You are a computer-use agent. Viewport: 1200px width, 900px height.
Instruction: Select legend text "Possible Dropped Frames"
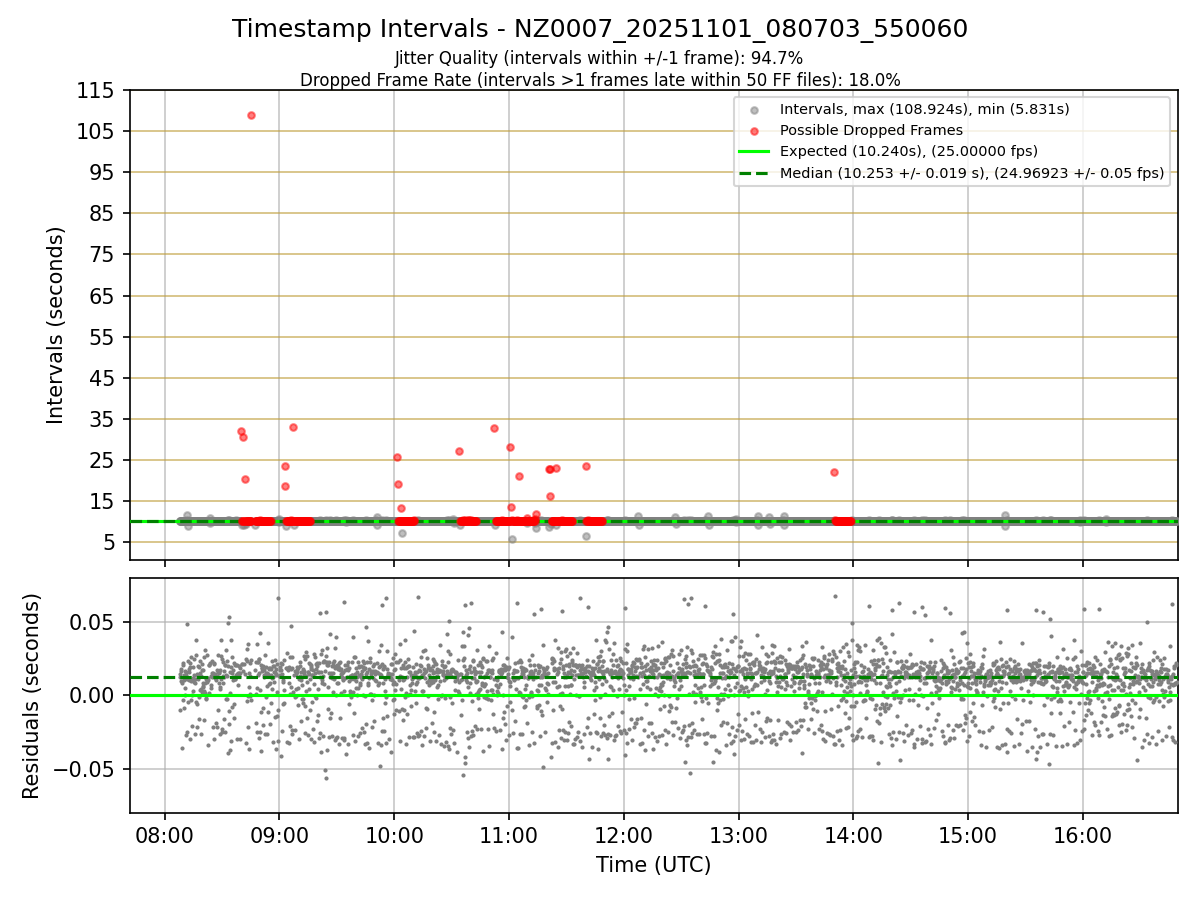[871, 131]
